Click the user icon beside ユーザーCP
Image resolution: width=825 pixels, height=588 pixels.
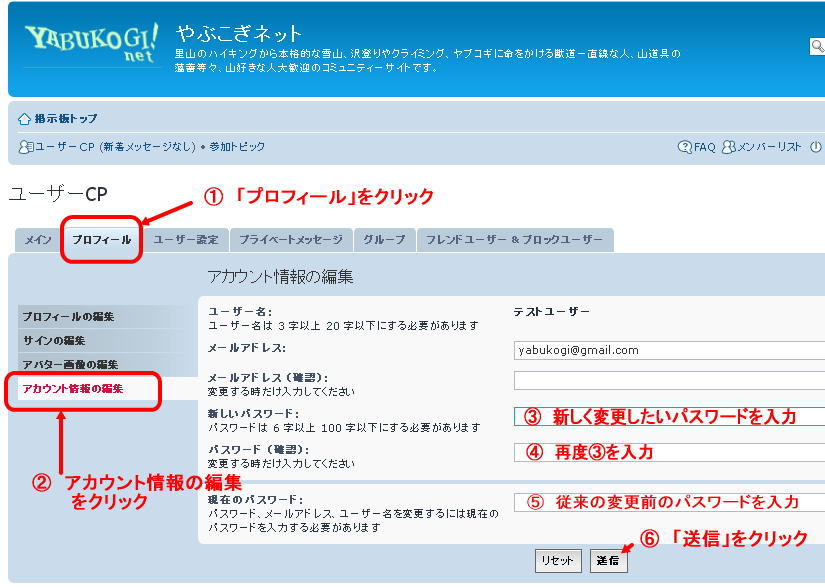[25, 147]
